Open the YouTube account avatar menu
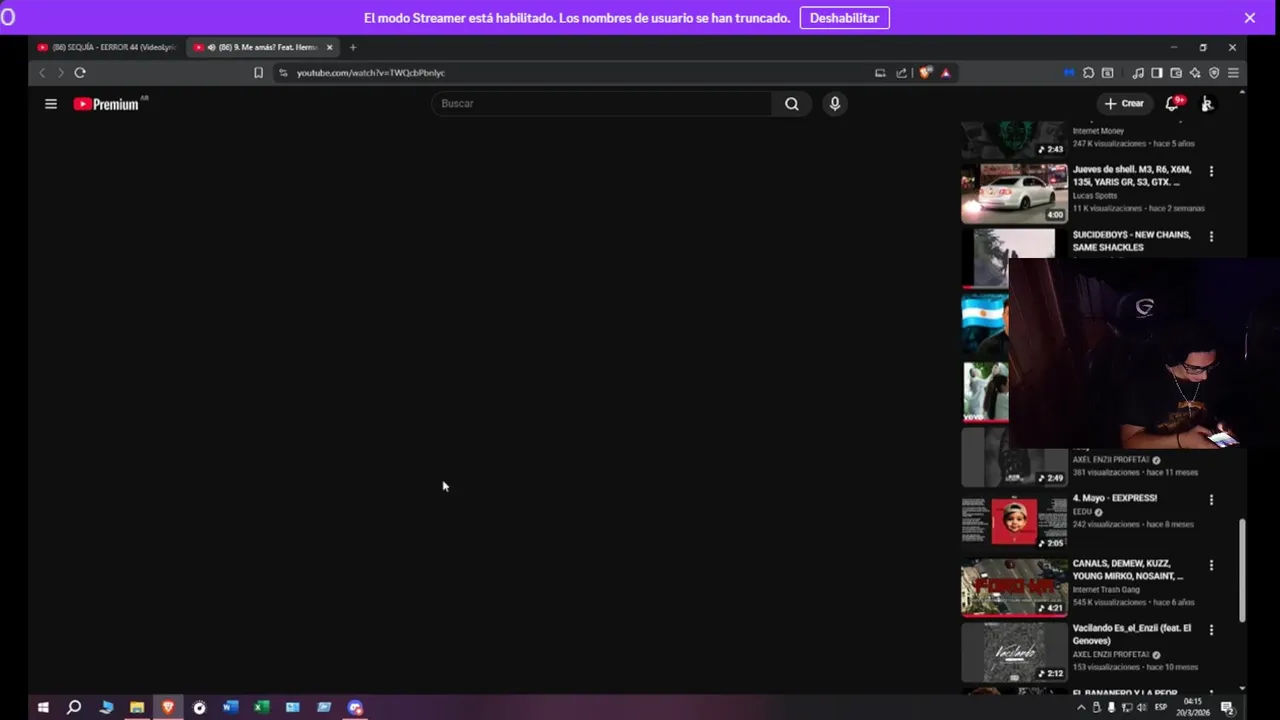1280x720 pixels. pyautogui.click(x=1207, y=103)
